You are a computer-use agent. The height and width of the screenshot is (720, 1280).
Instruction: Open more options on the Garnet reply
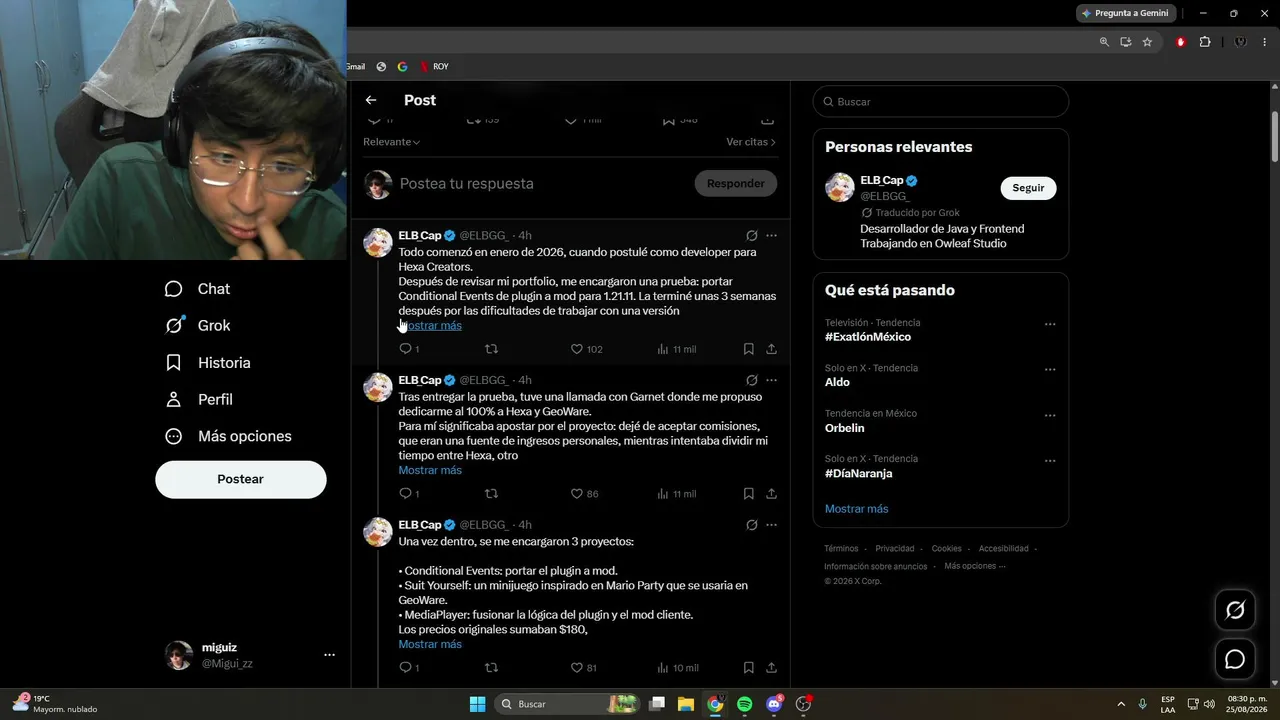tap(771, 380)
